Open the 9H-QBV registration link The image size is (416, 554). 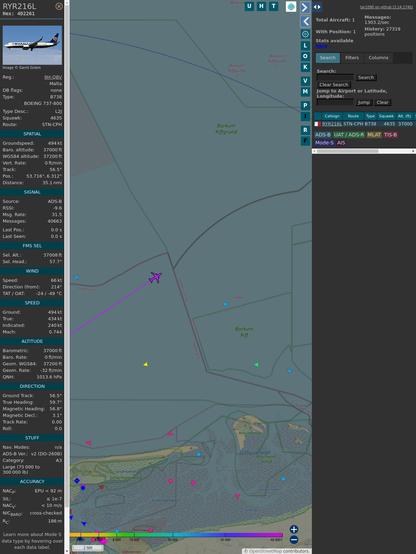click(53, 77)
